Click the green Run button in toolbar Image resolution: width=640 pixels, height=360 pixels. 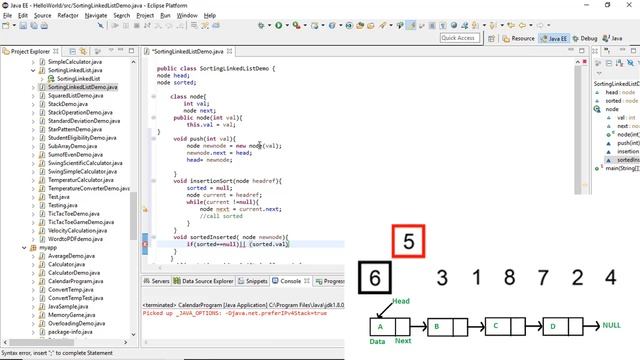click(x=278, y=25)
